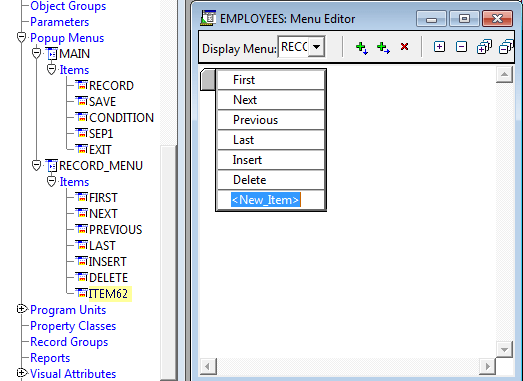Open the Display Menu dropdown

pos(316,47)
